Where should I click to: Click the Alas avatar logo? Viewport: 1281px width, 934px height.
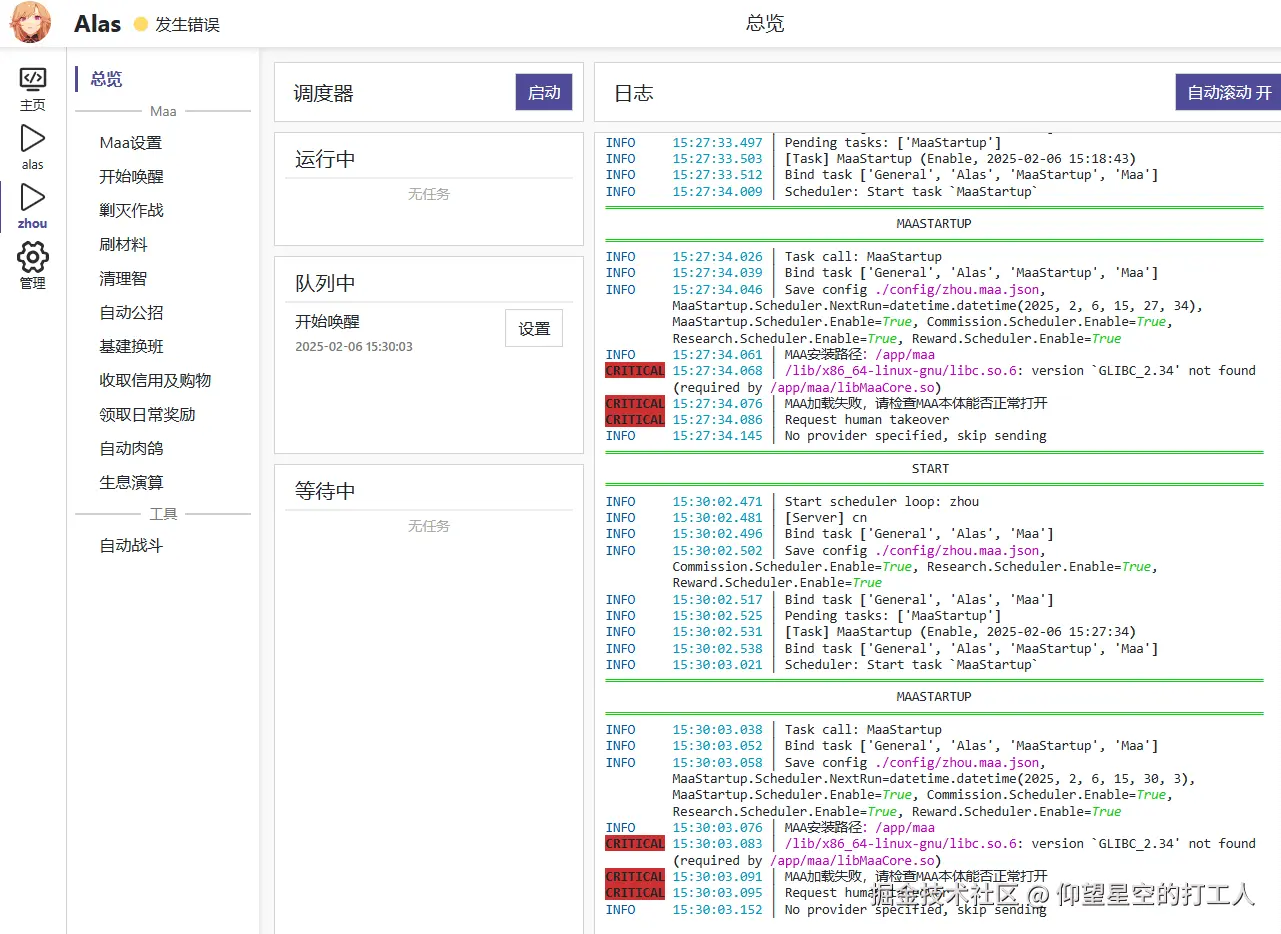(x=31, y=23)
